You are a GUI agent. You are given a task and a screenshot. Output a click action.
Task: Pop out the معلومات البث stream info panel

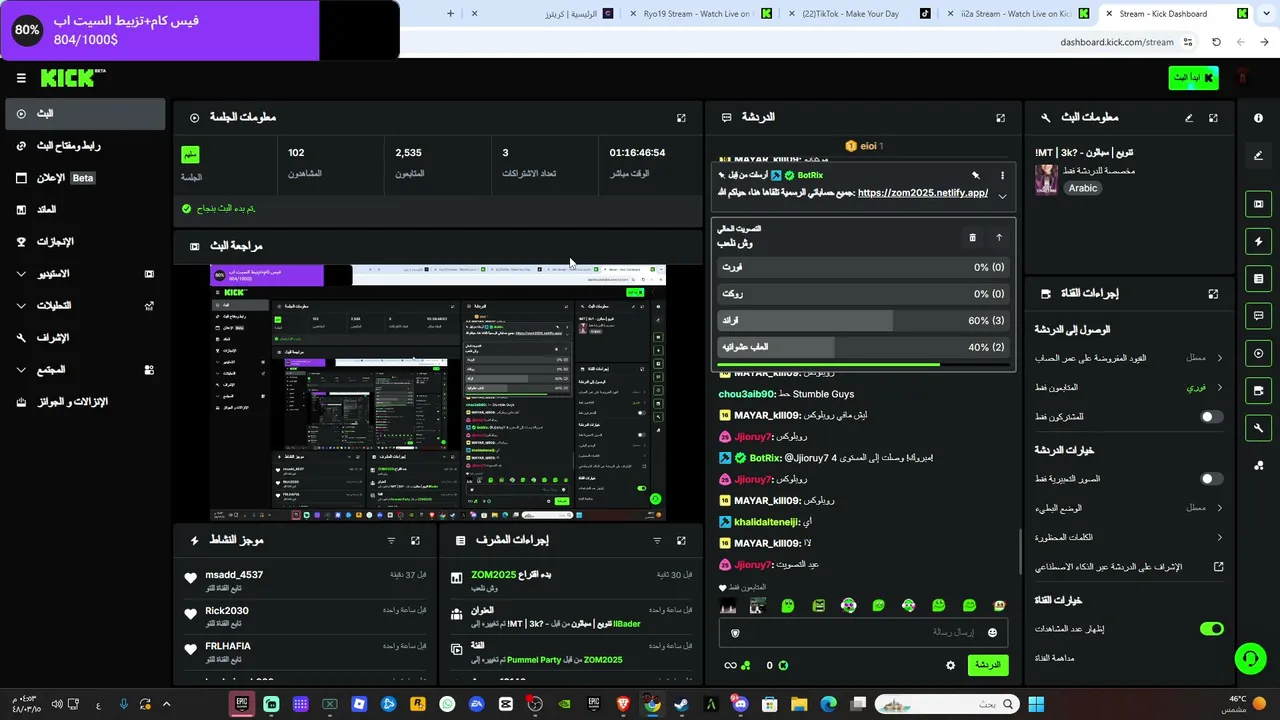point(1213,118)
